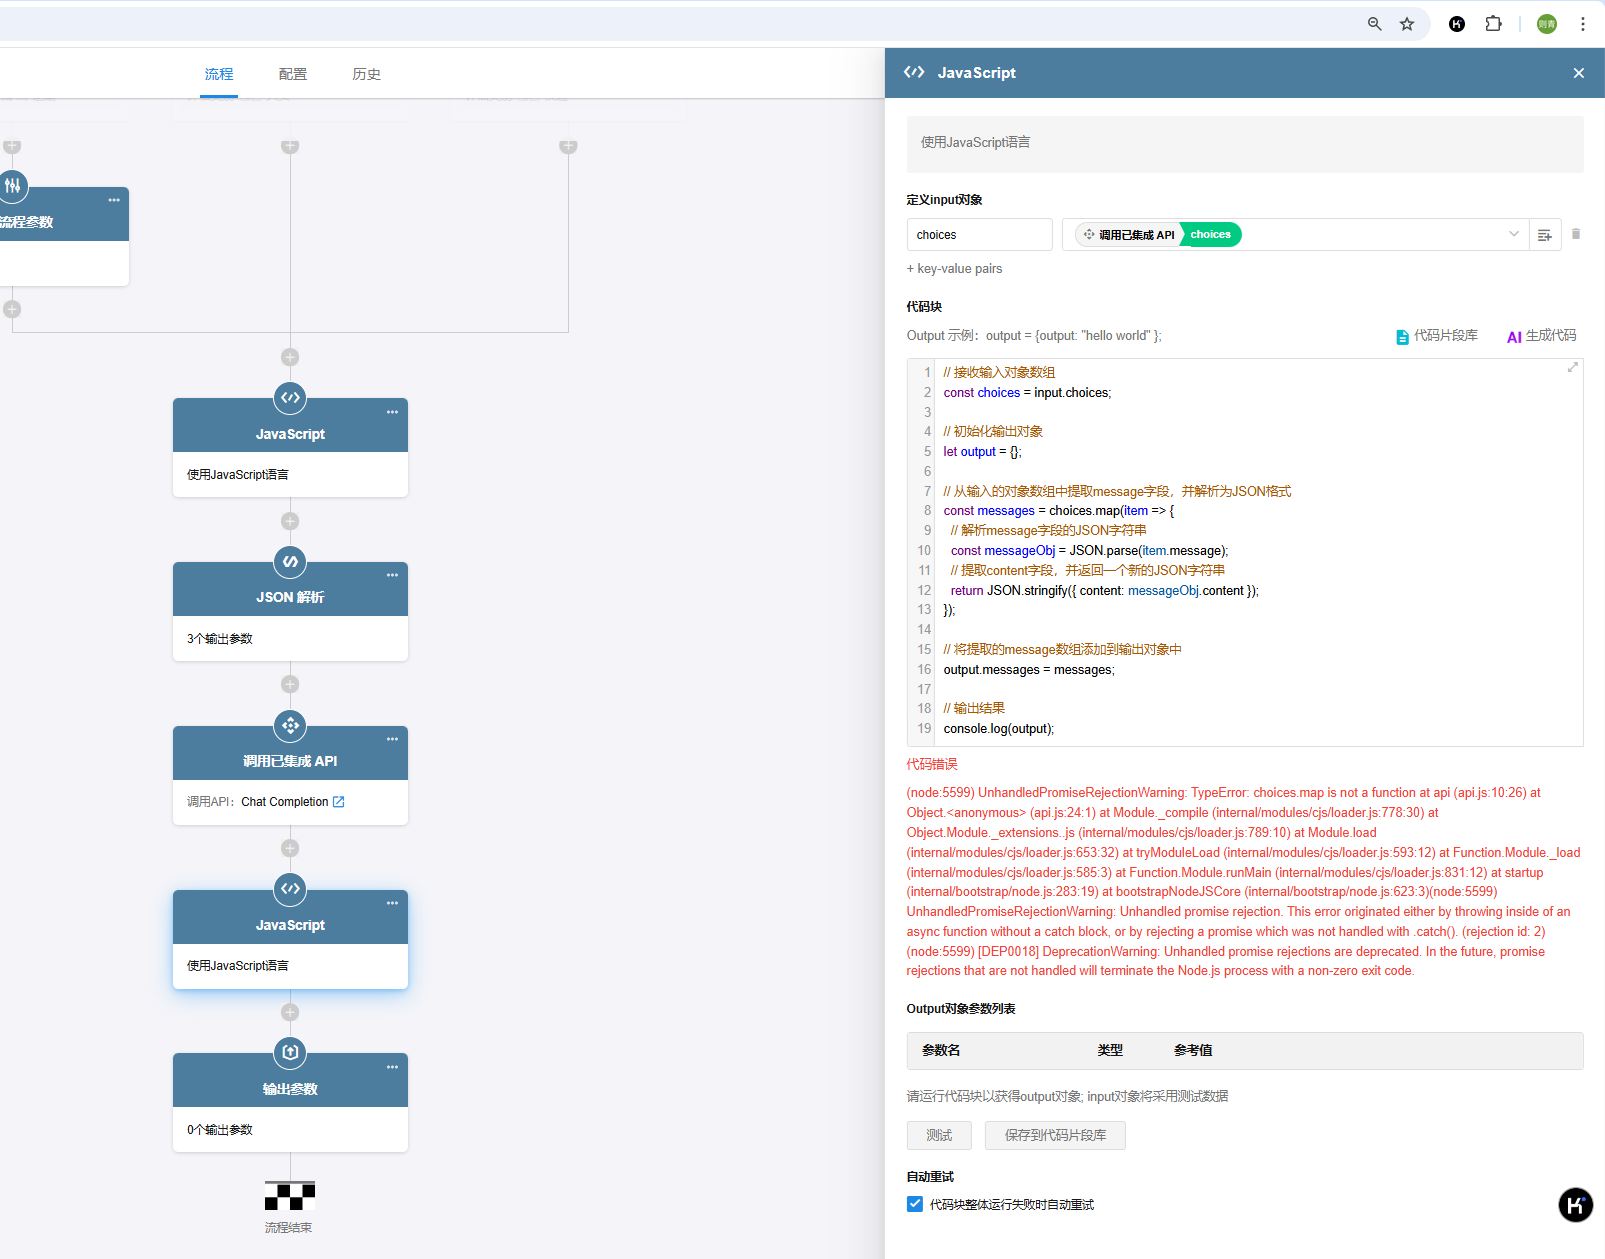
Task: Expand the choices value dropdown arrow
Action: [x=1513, y=234]
